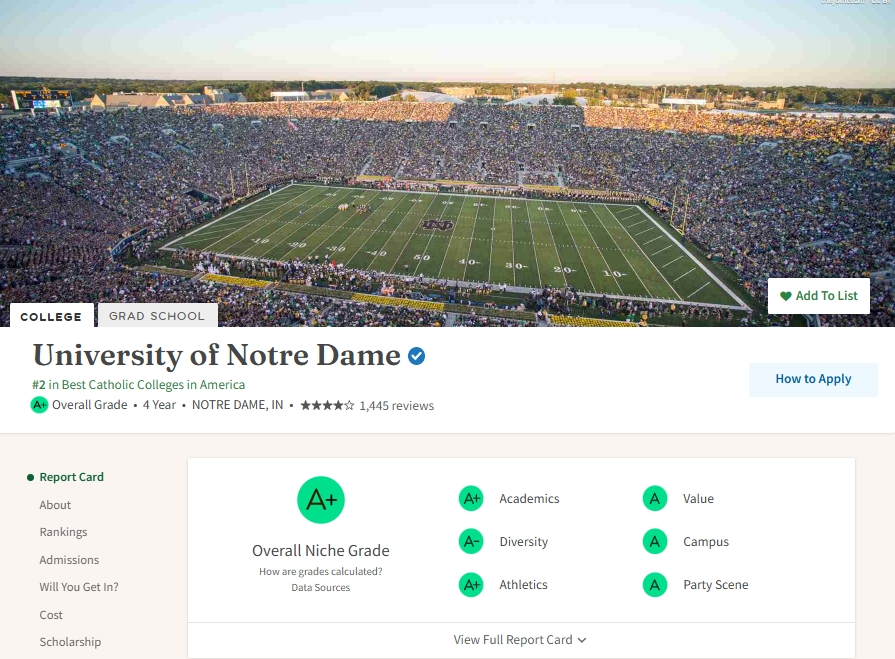Open Admissions in the sidebar navigation
This screenshot has height=659, width=895.
coord(69,560)
